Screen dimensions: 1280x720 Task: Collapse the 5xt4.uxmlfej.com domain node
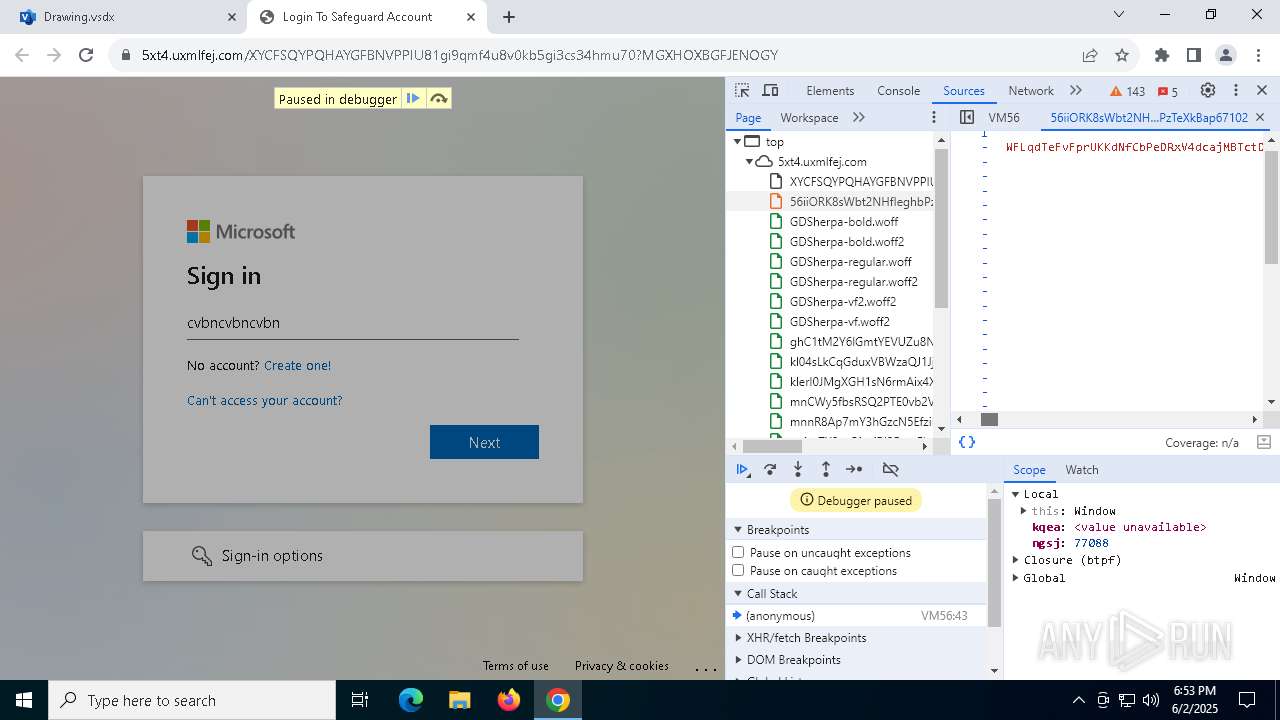click(x=749, y=162)
